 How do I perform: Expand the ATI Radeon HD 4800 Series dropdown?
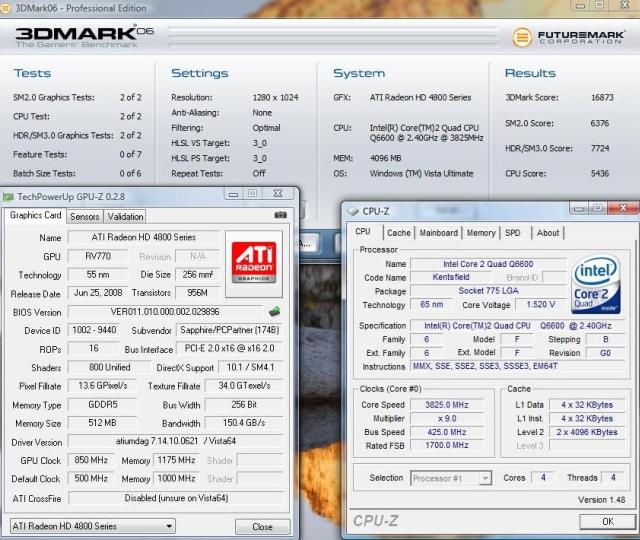tap(93, 526)
